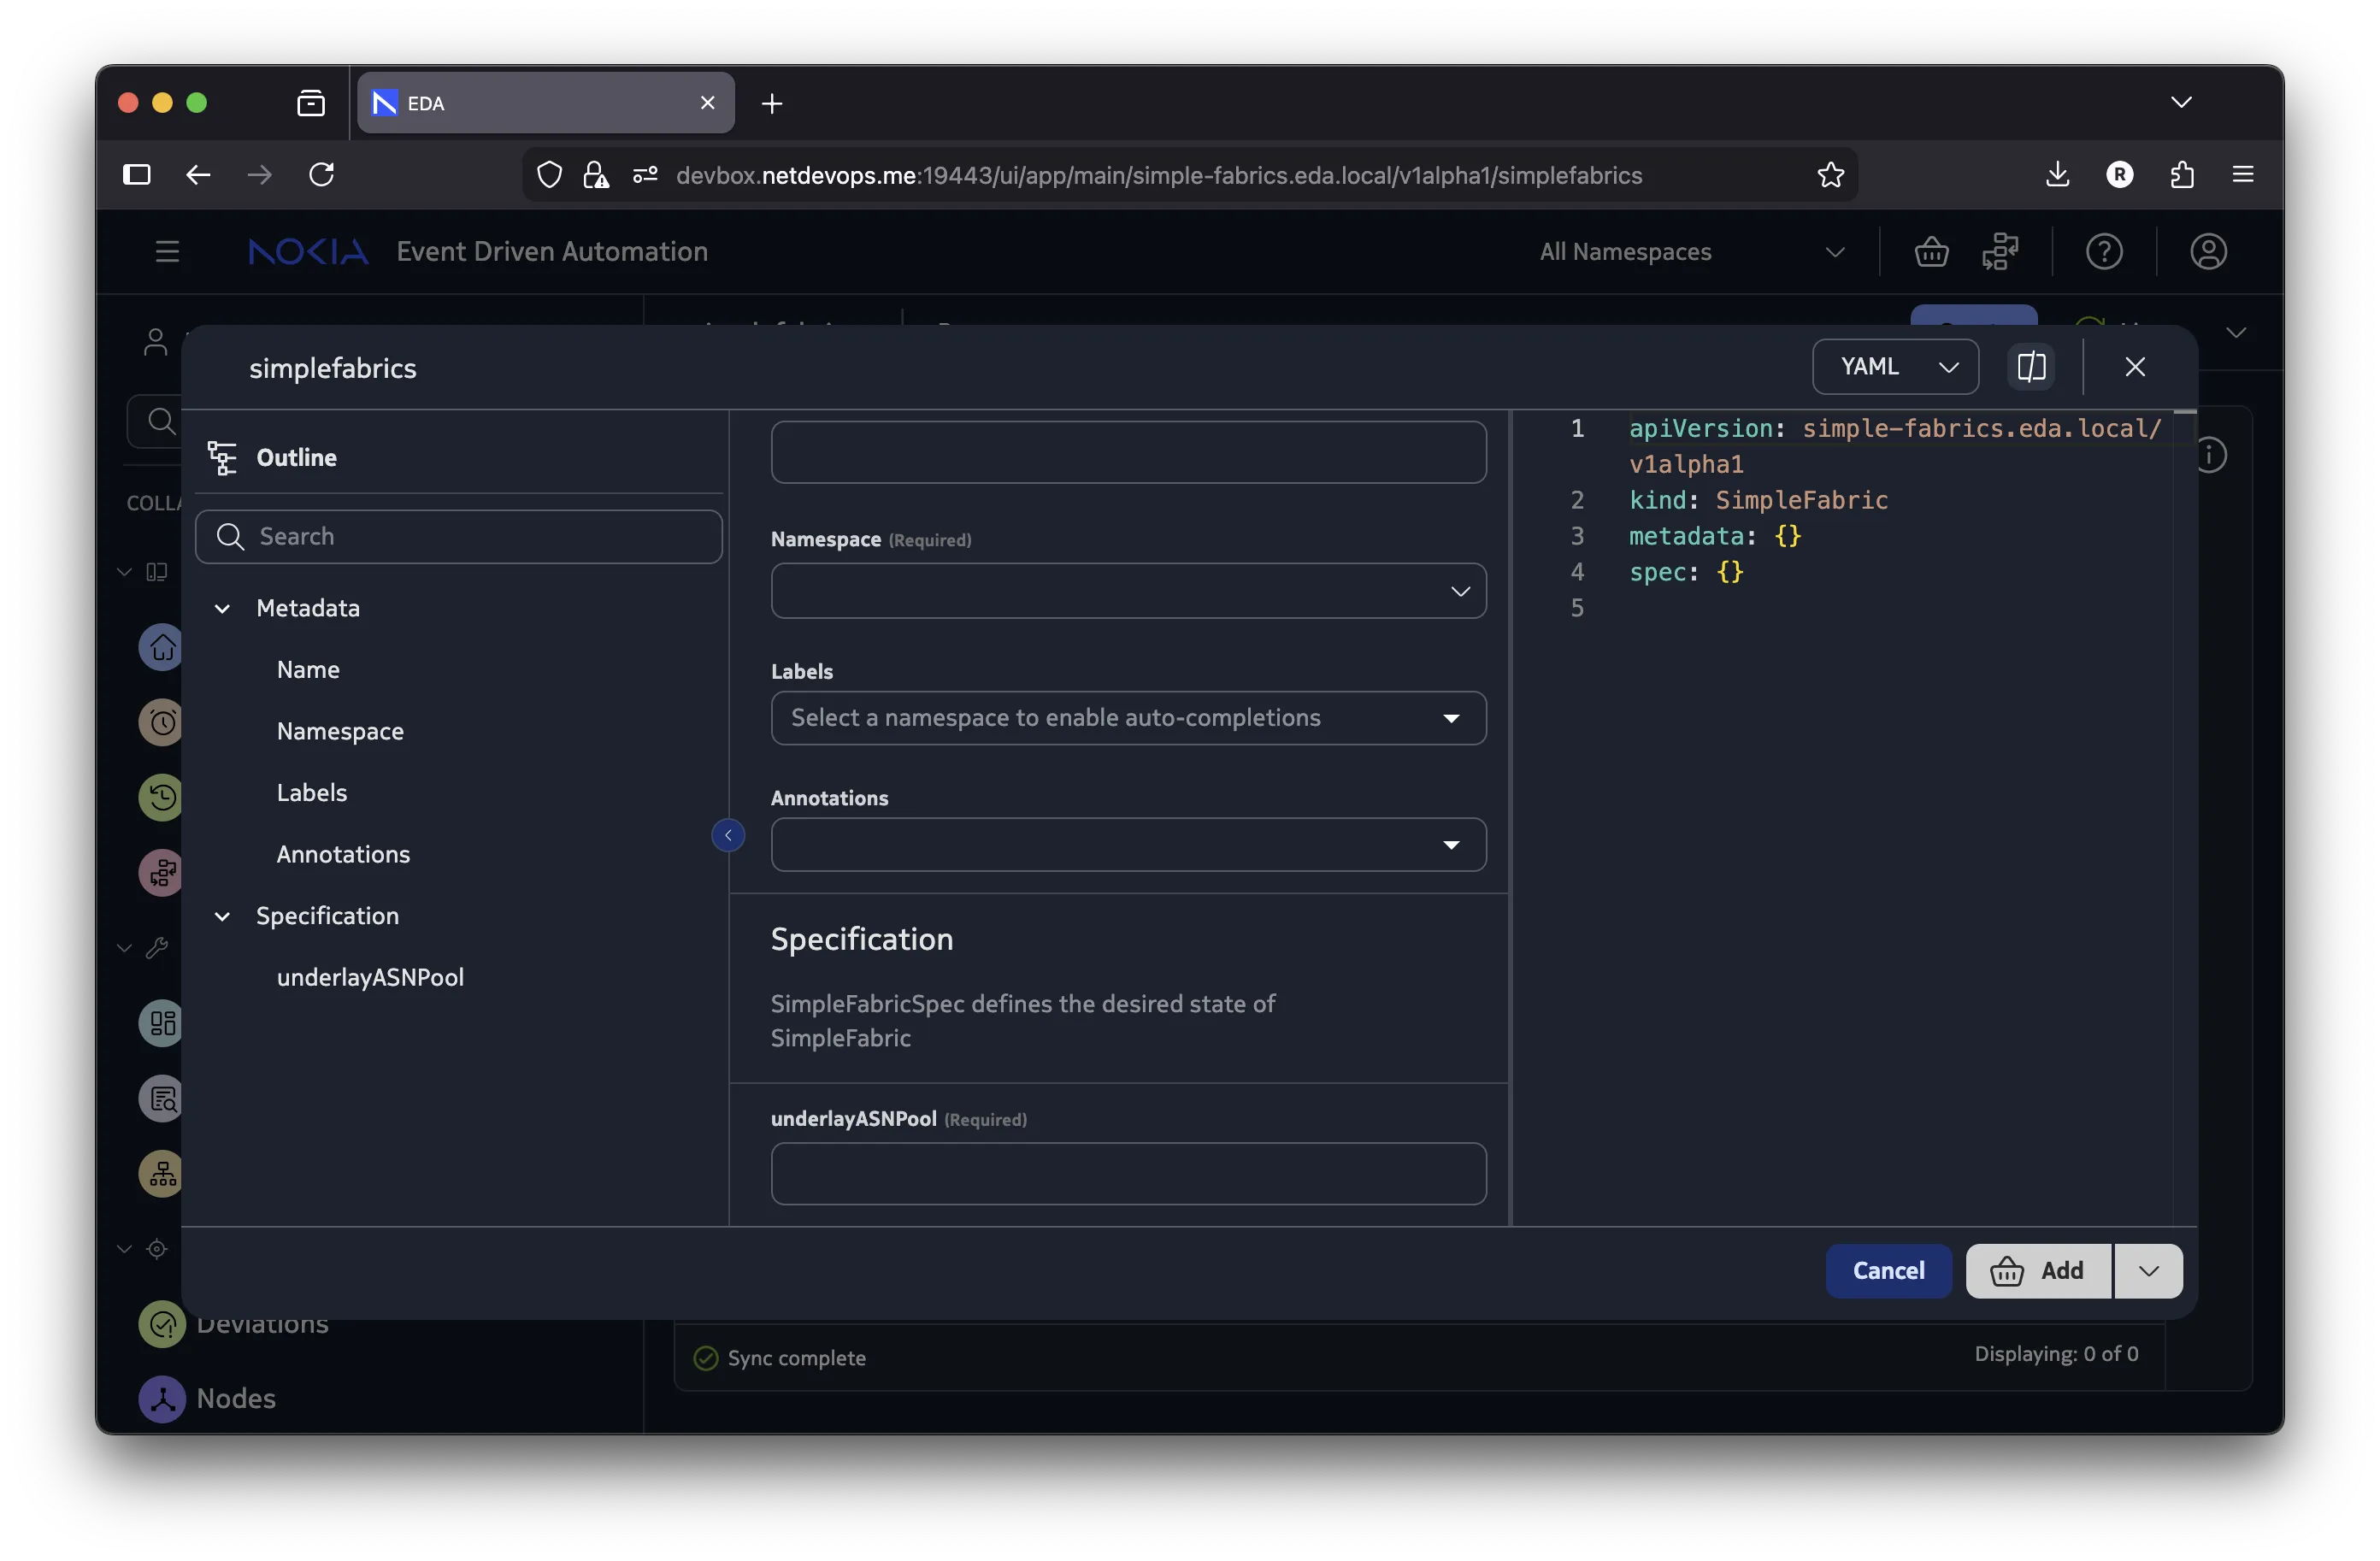This screenshot has width=2380, height=1561.
Task: Open the Namespace required dropdown
Action: tap(1128, 591)
